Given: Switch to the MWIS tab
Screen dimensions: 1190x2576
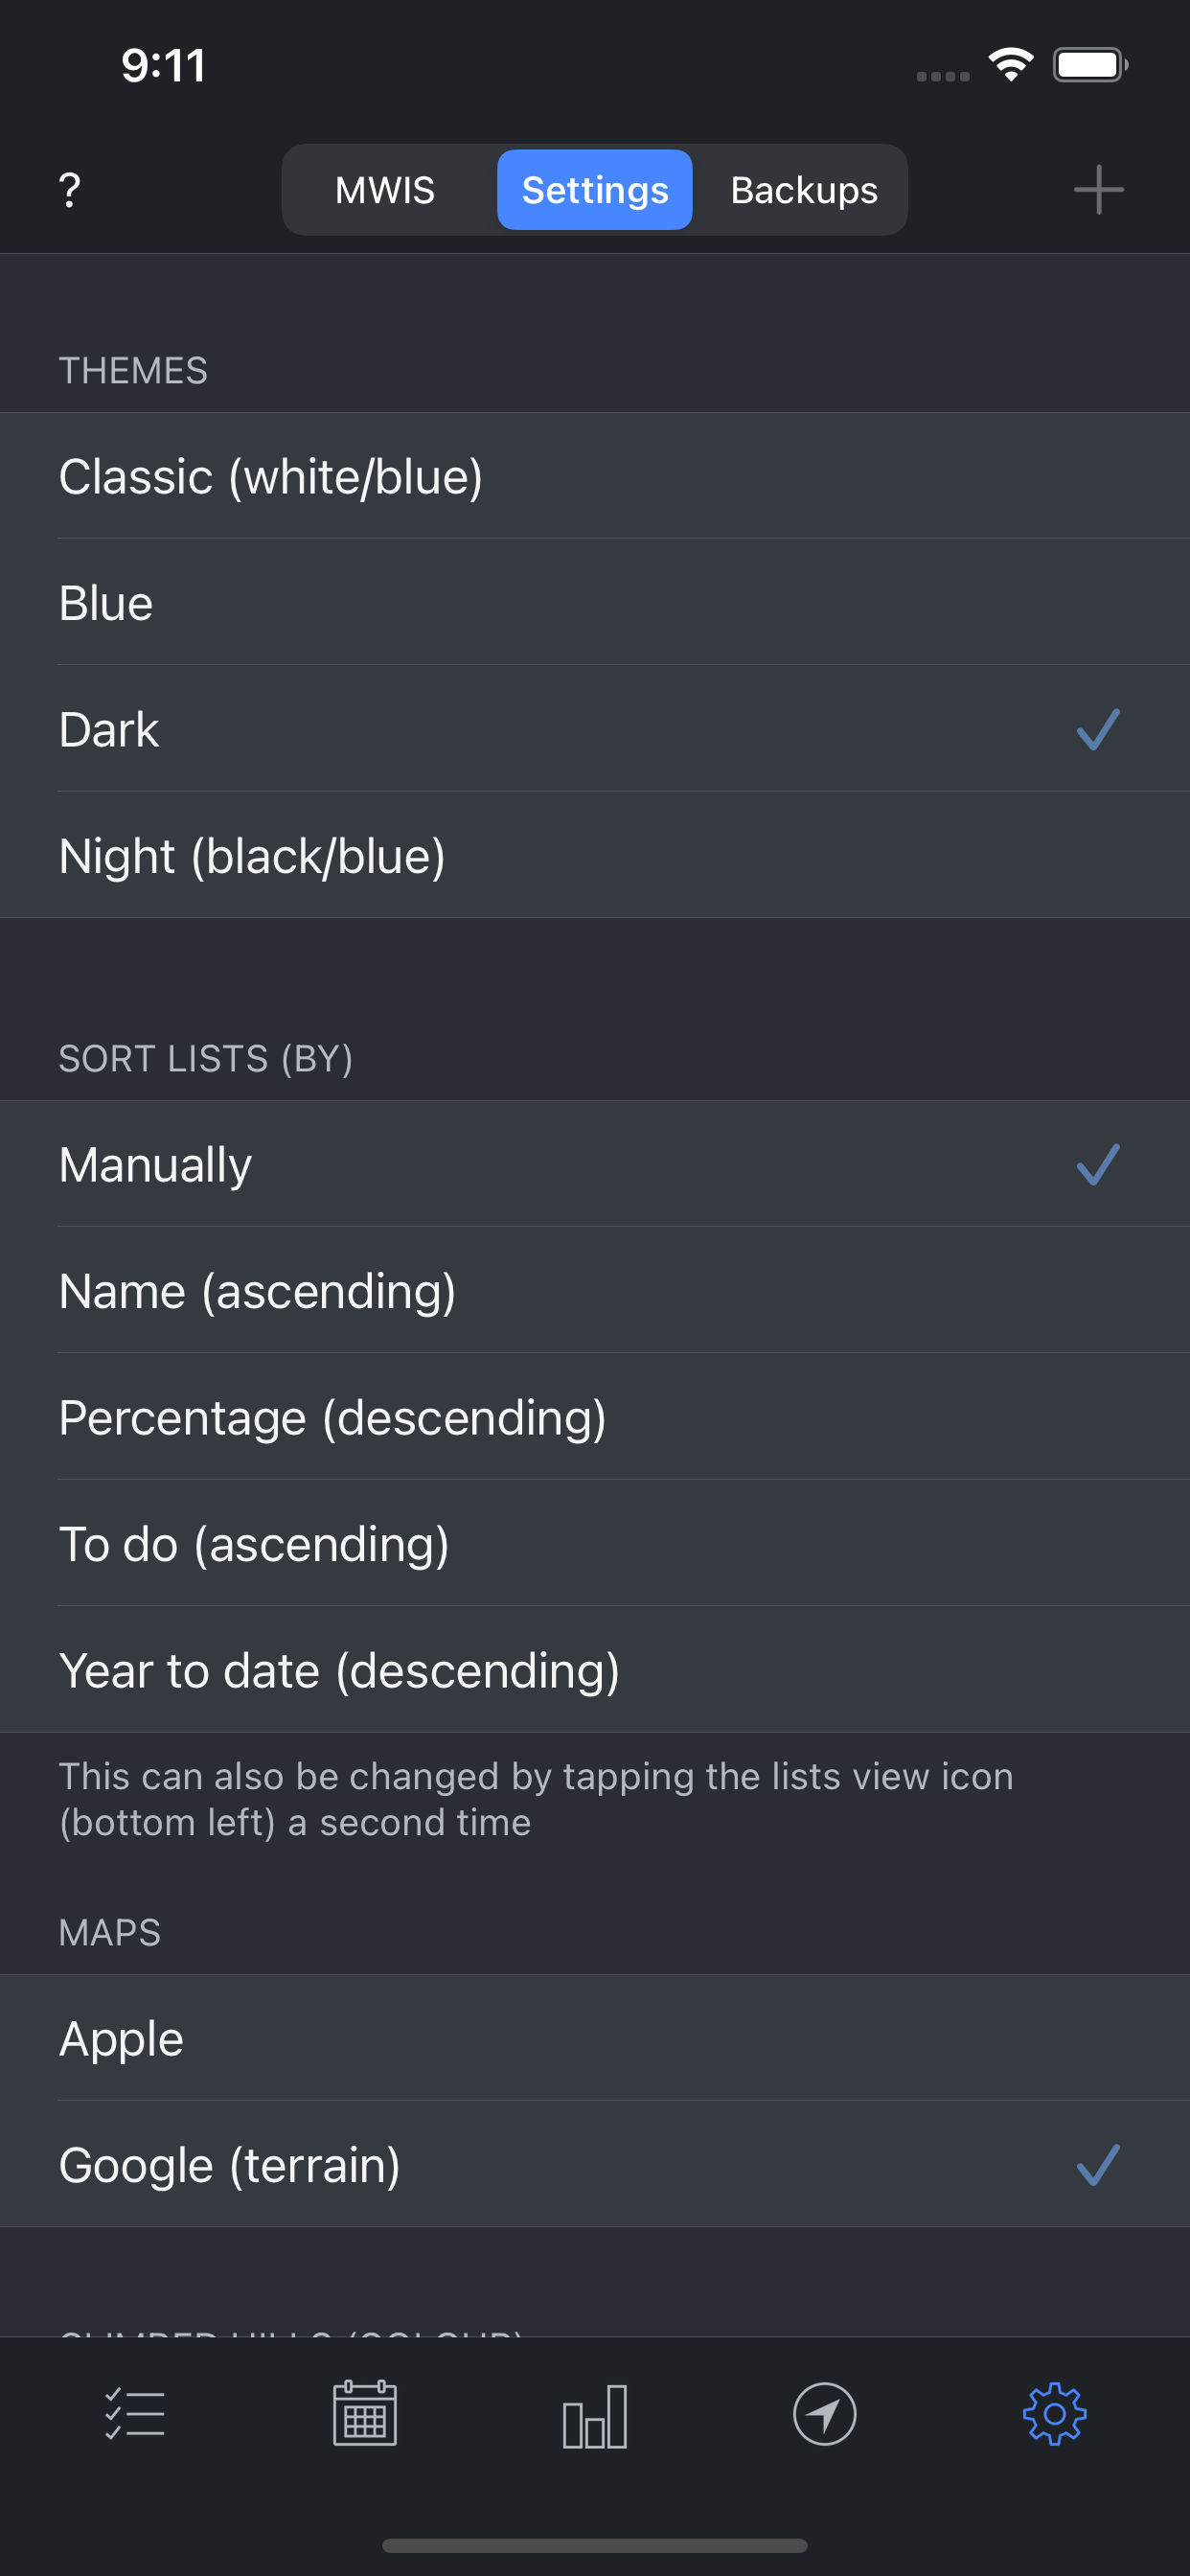Looking at the screenshot, I should pyautogui.click(x=385, y=190).
